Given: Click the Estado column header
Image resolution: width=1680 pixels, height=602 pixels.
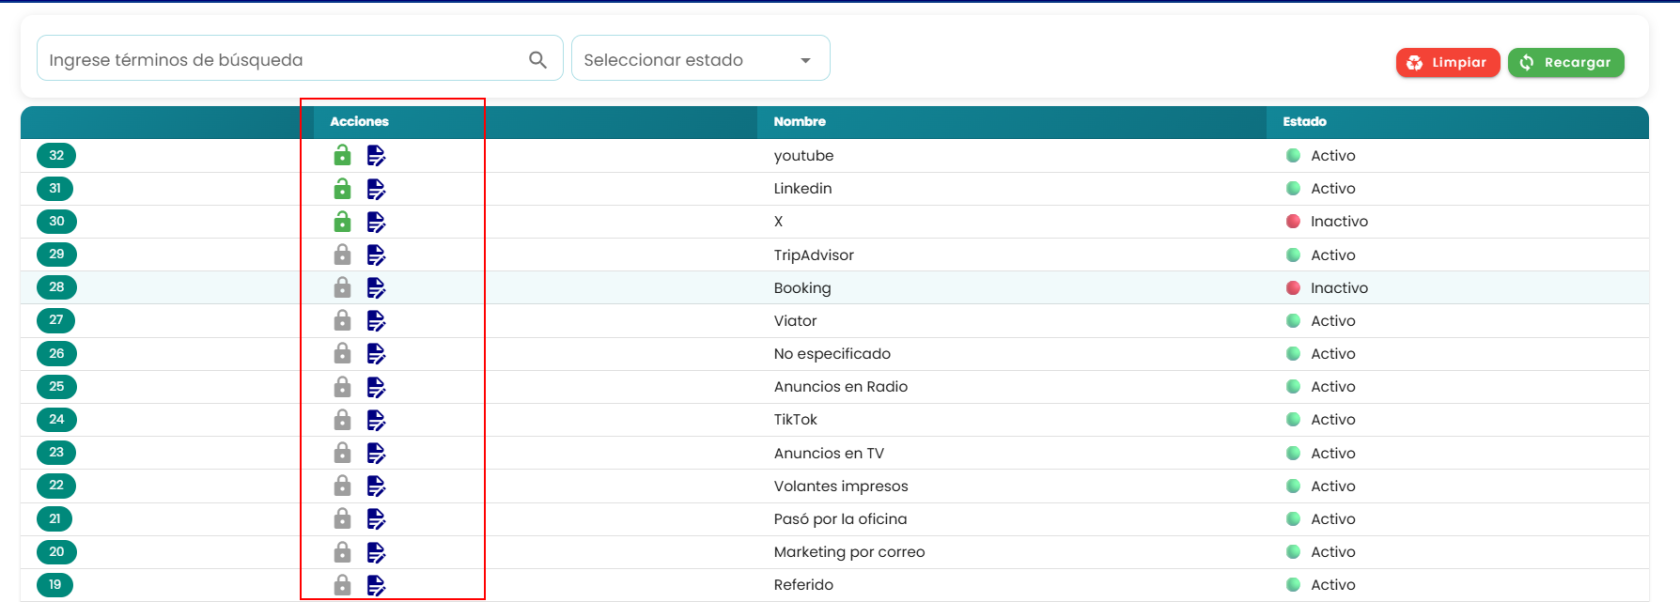Looking at the screenshot, I should [1304, 121].
